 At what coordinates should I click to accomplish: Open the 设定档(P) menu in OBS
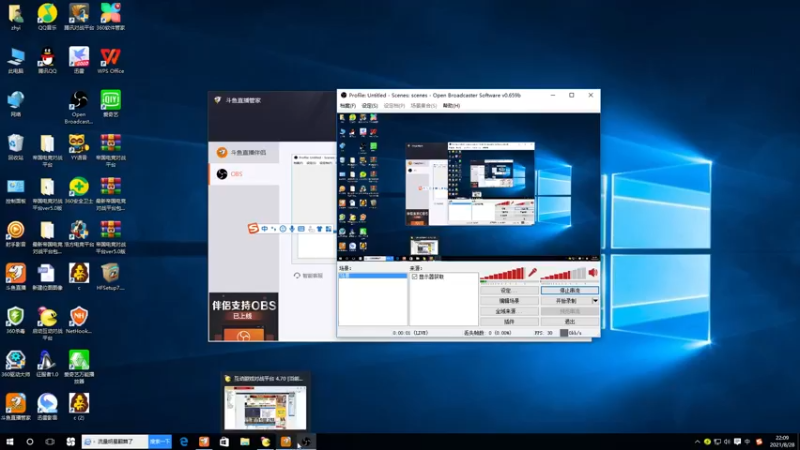coord(394,106)
